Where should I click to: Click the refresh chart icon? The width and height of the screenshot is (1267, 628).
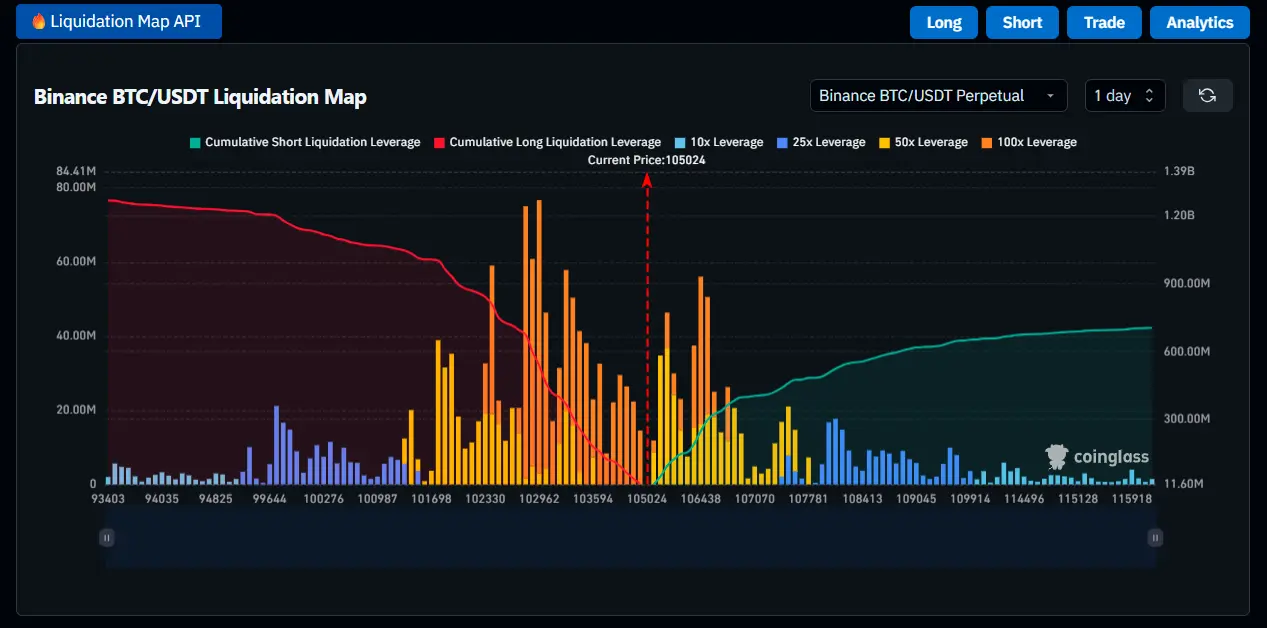click(x=1207, y=96)
